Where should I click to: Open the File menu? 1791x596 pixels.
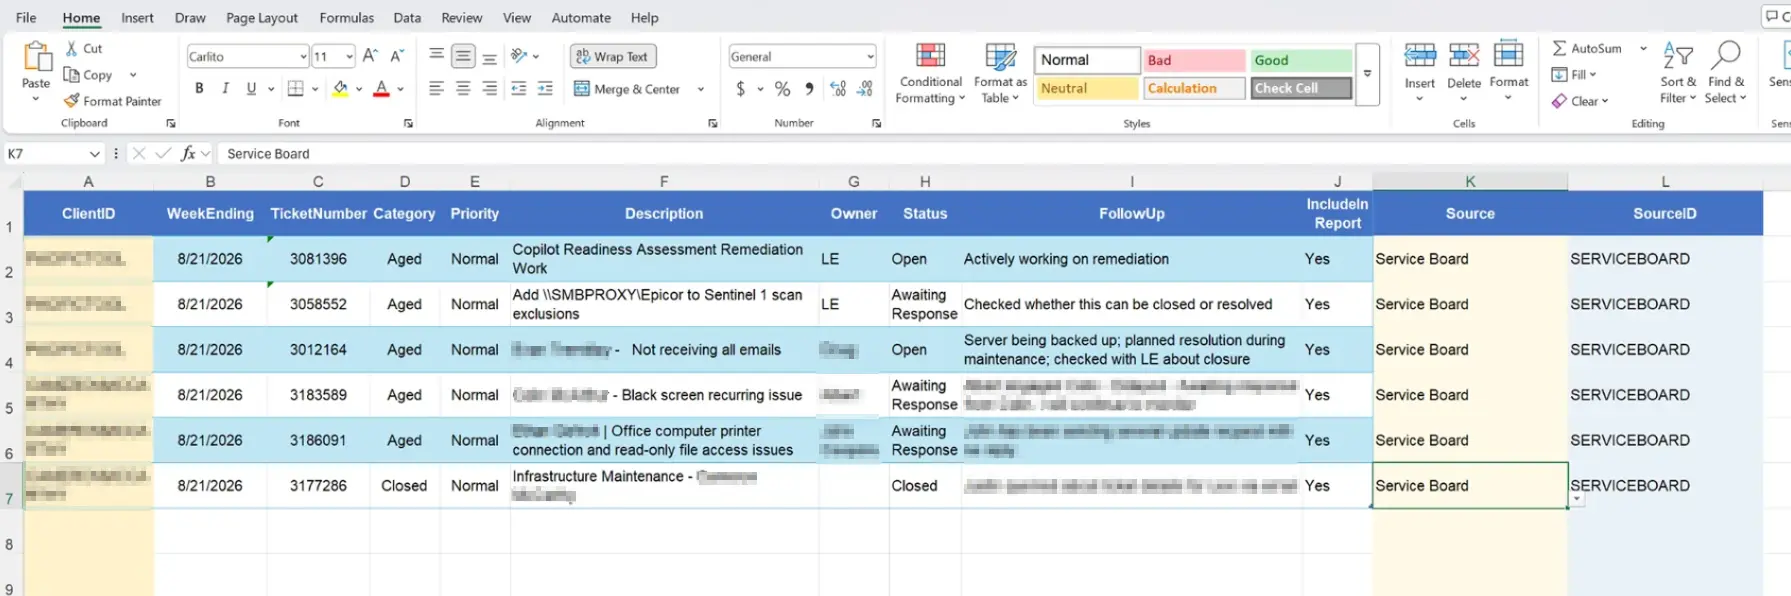[x=26, y=18]
